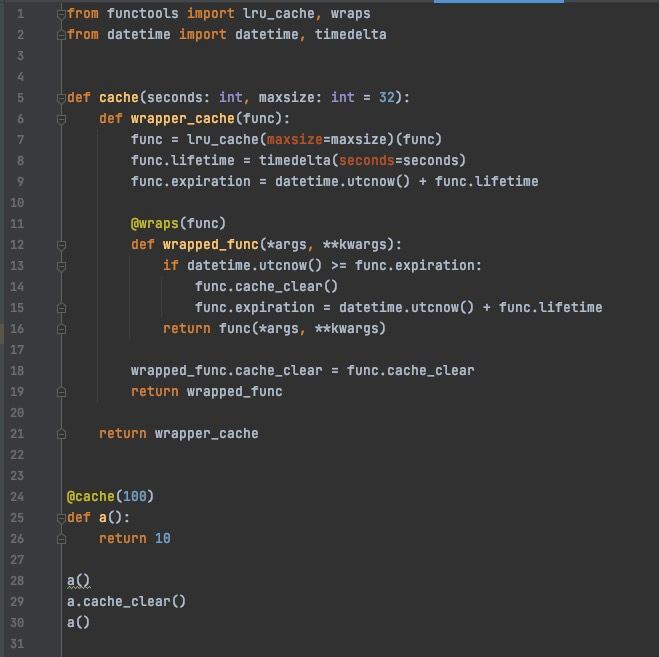
Task: Click the fold end marker on line 21
Action: point(61,434)
